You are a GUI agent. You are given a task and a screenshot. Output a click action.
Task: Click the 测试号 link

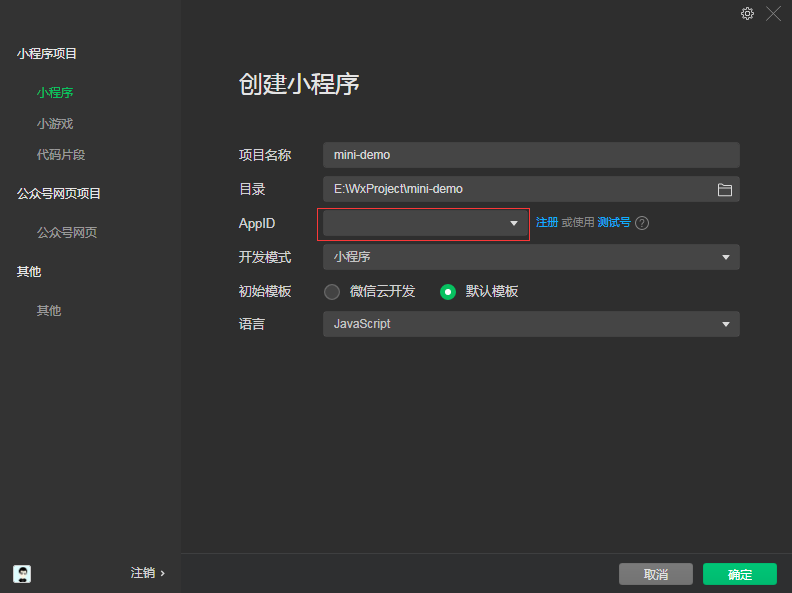point(614,222)
